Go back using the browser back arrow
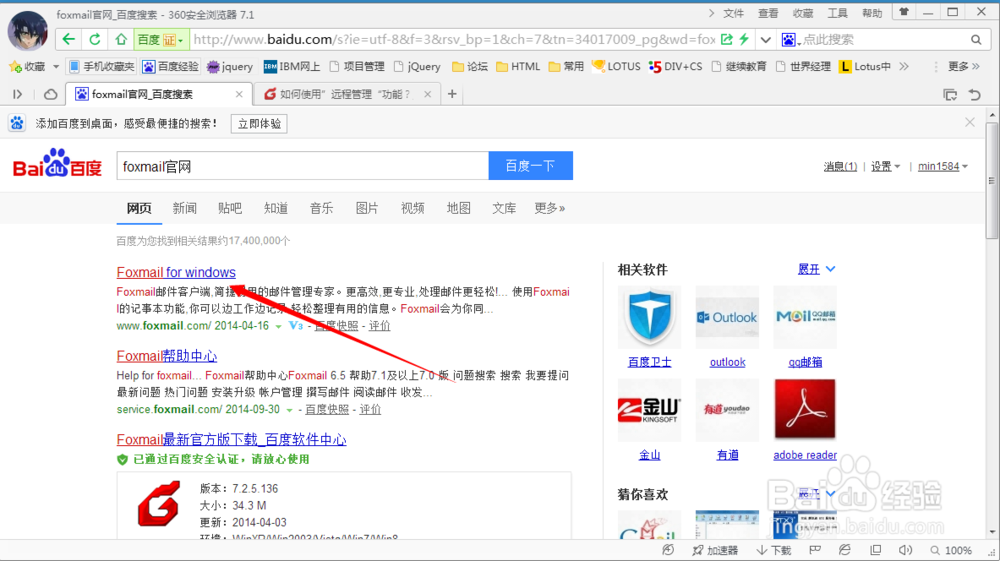The image size is (1000, 561). 68,40
